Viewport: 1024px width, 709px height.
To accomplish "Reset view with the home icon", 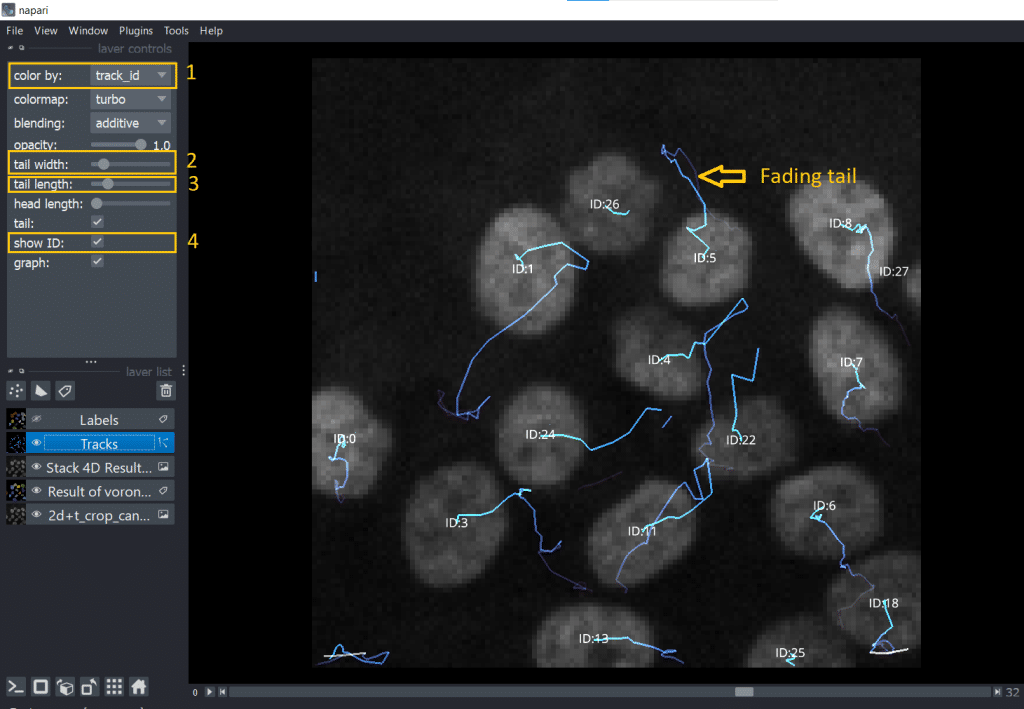I will 139,687.
